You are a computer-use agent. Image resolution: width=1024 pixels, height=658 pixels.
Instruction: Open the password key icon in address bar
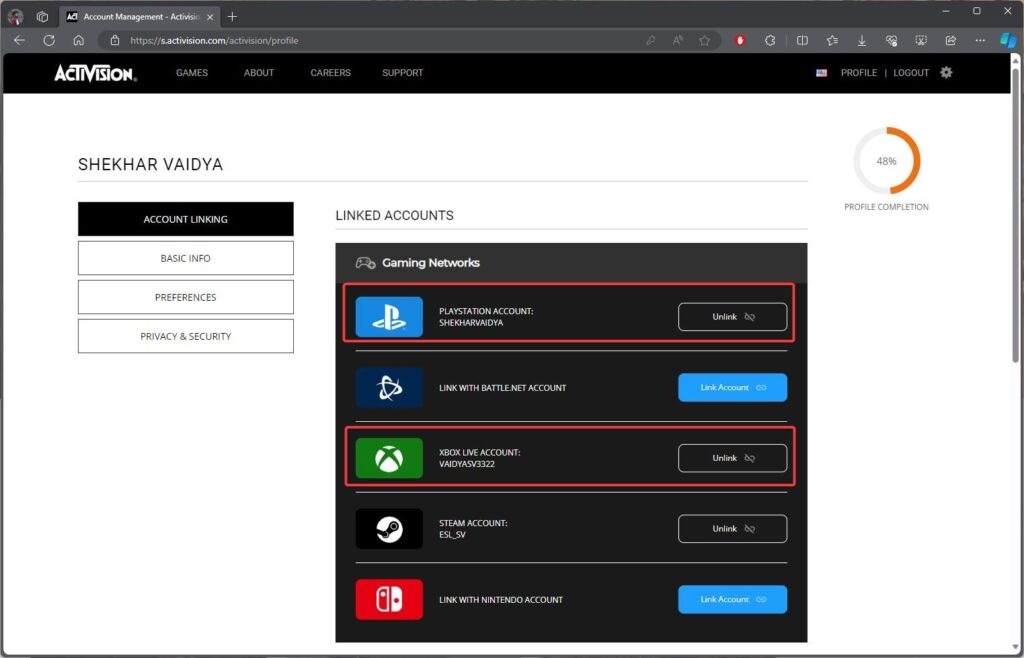click(650, 40)
